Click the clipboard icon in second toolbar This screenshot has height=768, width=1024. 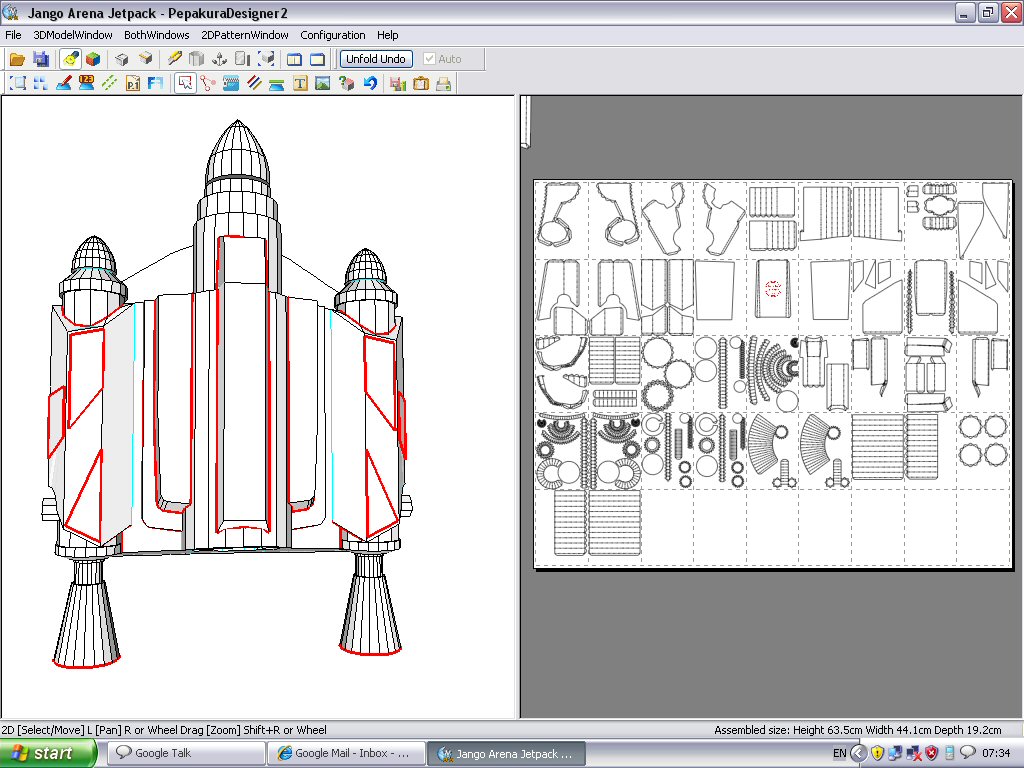coord(421,83)
